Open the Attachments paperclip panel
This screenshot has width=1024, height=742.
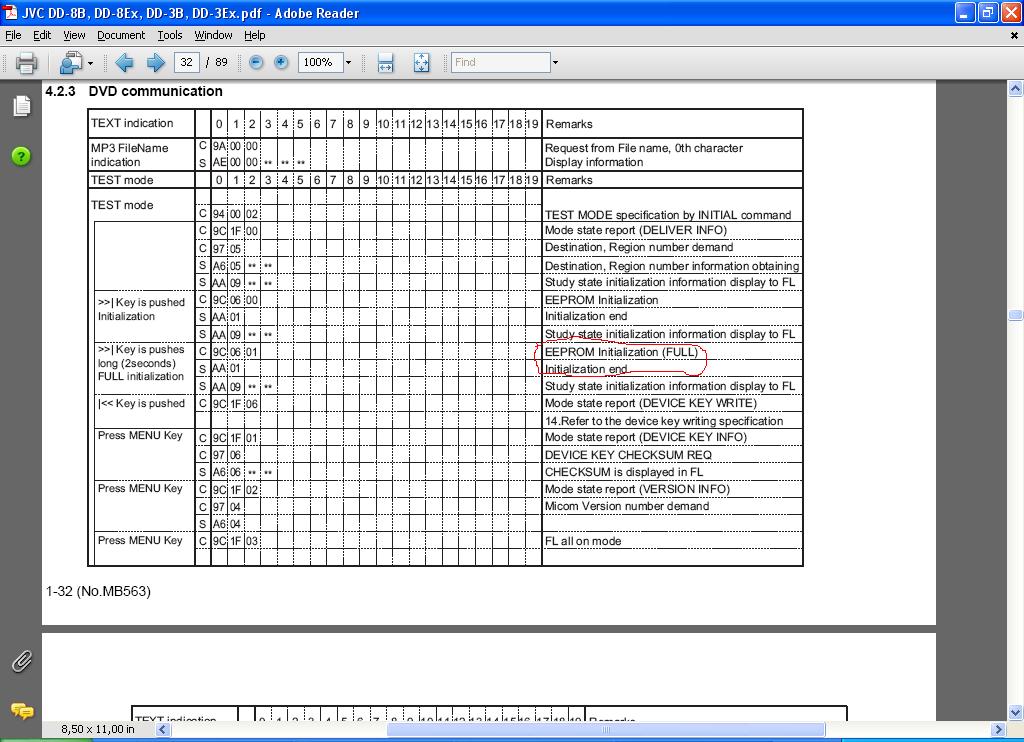click(22, 661)
